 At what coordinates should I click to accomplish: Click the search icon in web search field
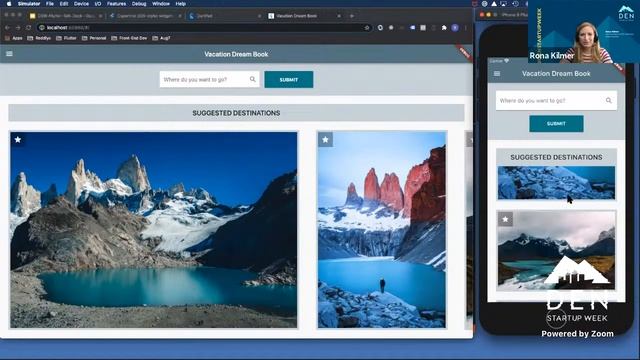253,79
